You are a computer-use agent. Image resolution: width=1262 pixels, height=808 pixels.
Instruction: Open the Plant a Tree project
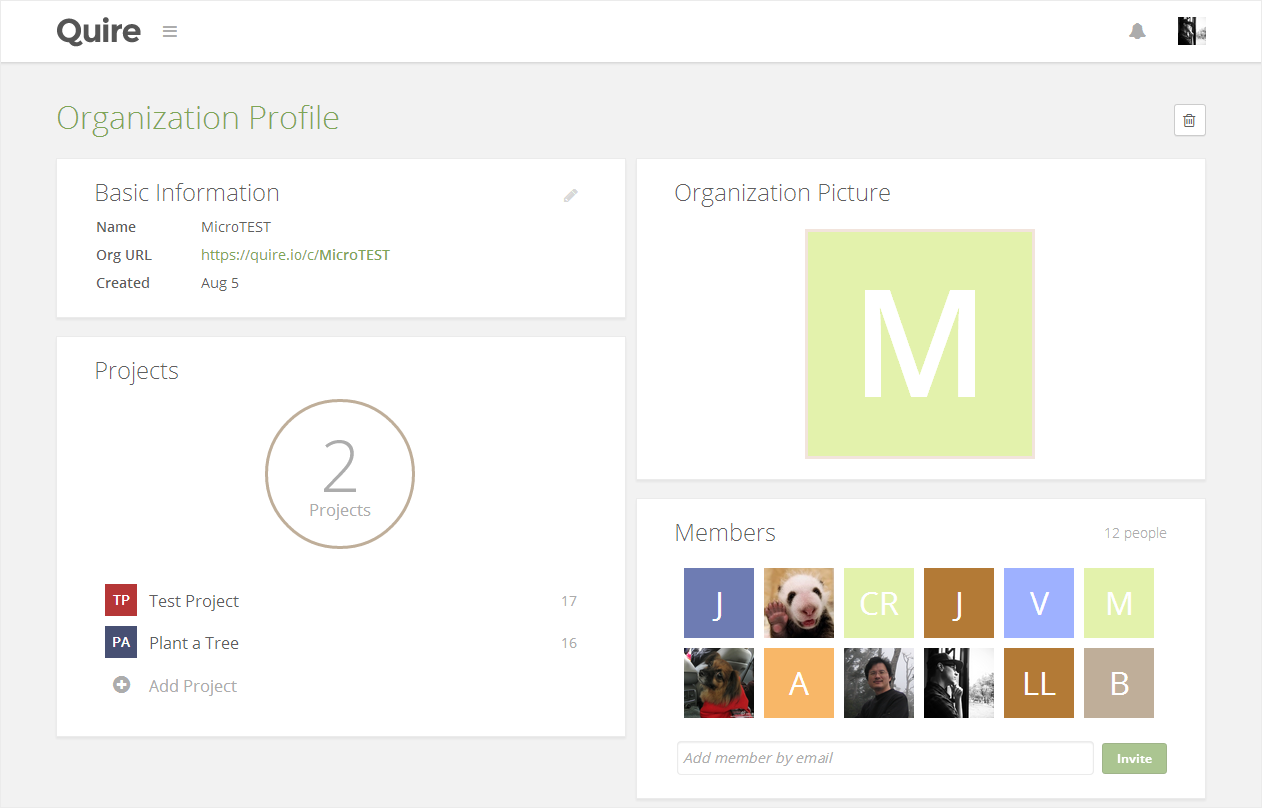click(x=194, y=643)
